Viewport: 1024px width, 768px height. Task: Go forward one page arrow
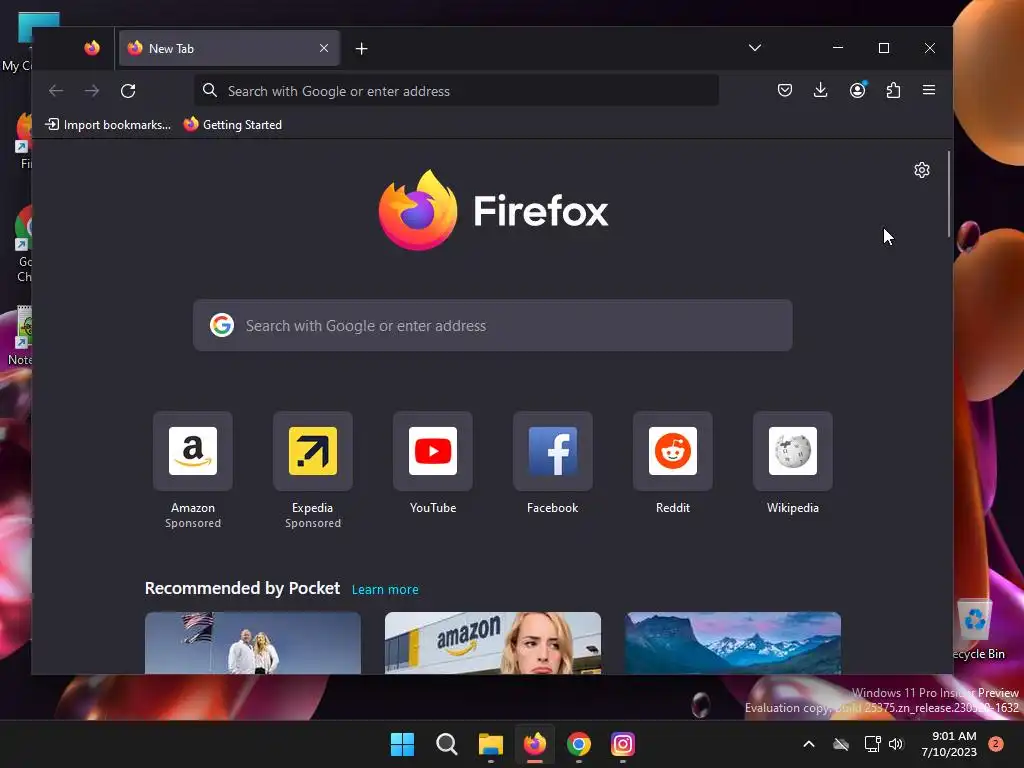(x=92, y=91)
